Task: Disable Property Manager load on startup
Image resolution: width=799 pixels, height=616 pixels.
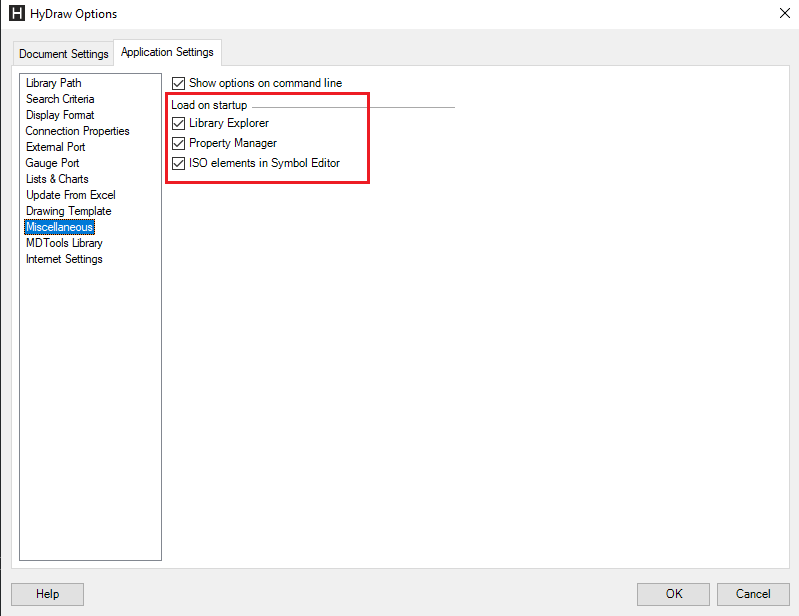Action: (x=179, y=143)
